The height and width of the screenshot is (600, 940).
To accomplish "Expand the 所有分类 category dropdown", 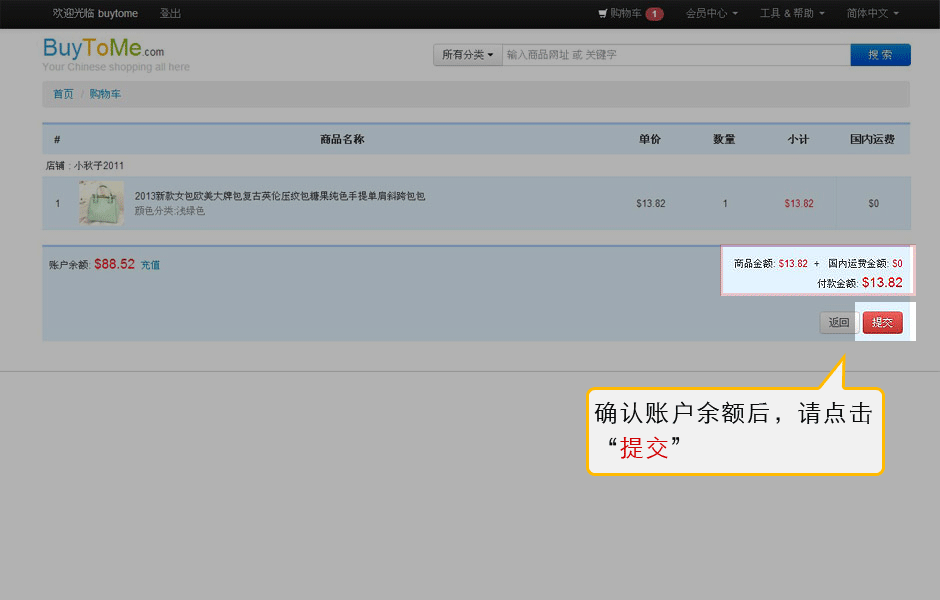I will [x=467, y=55].
